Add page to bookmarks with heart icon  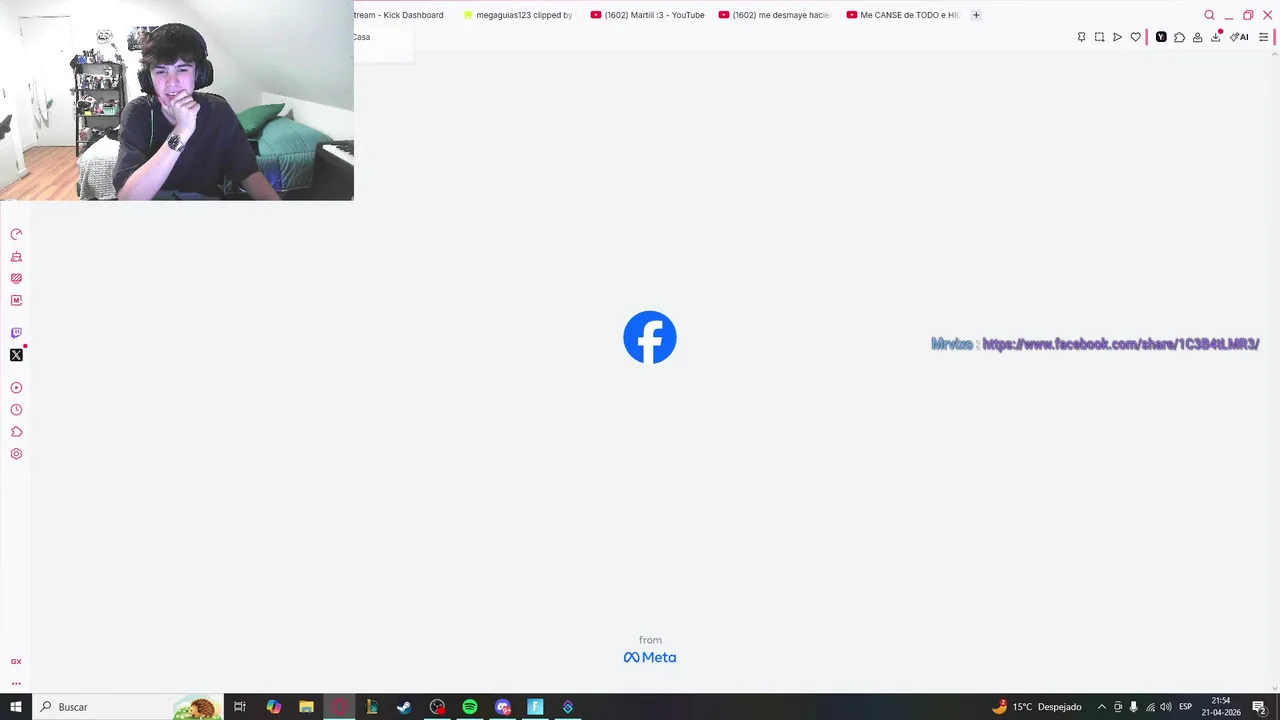tap(1135, 37)
